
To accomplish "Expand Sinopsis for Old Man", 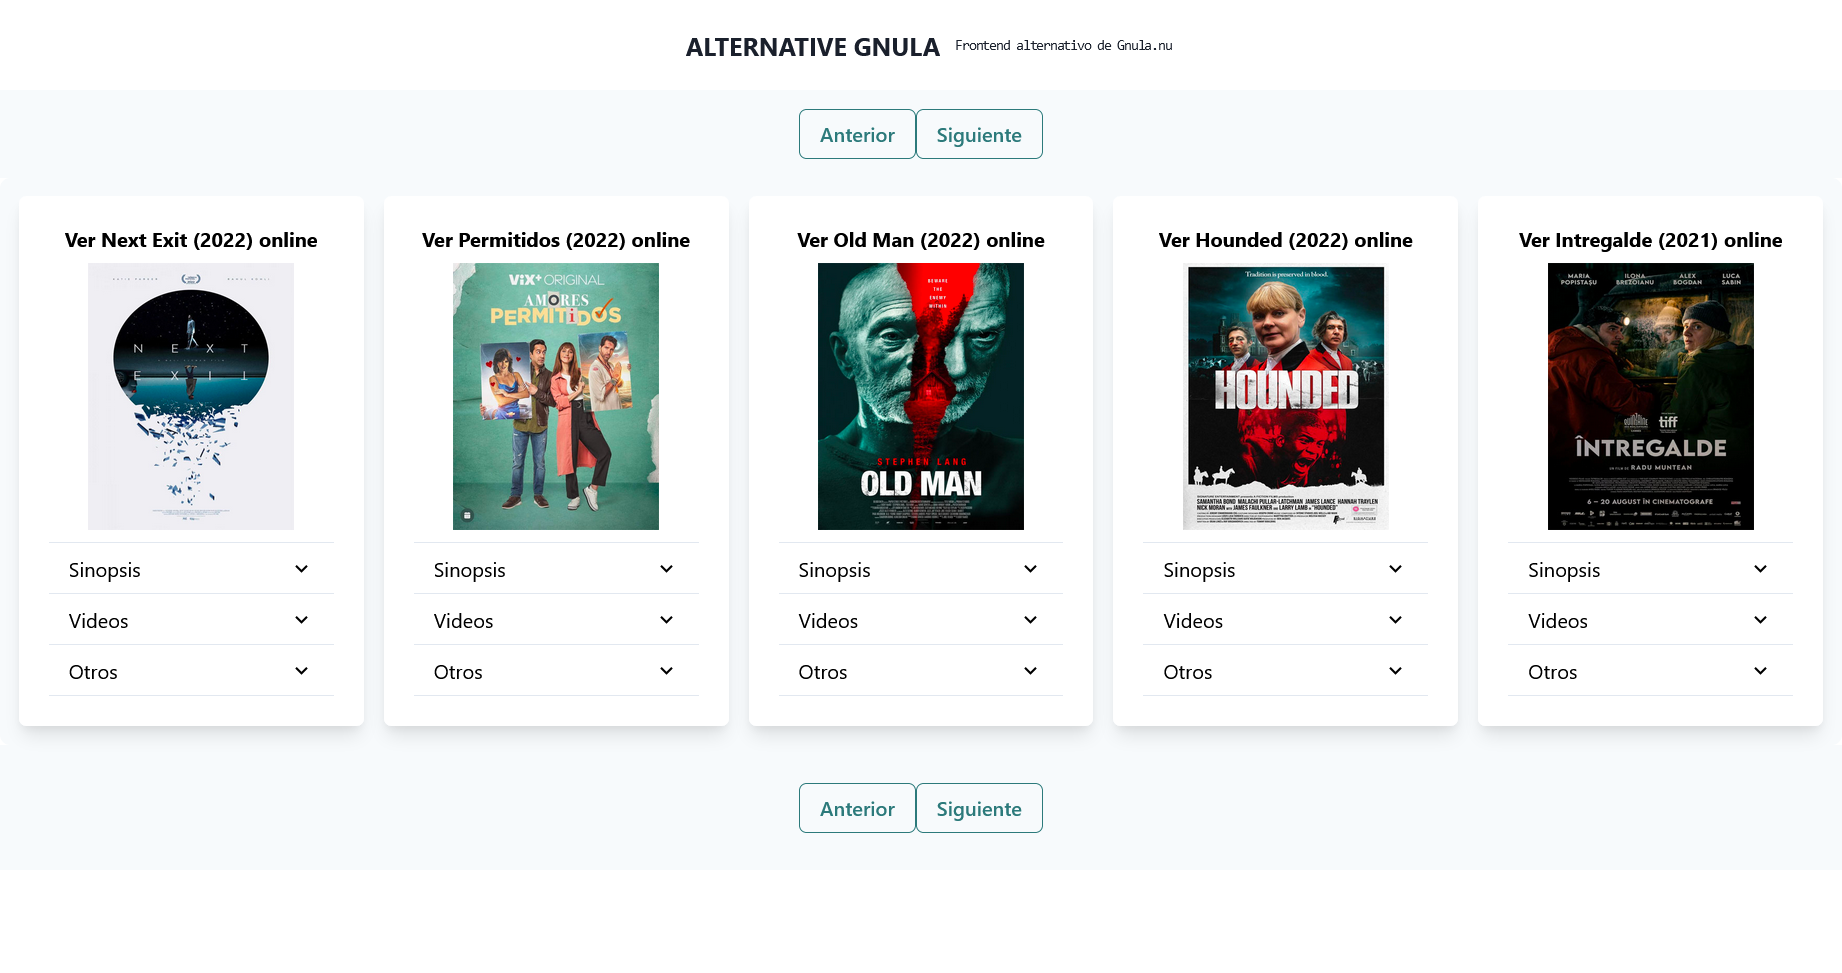I will click(x=921, y=569).
